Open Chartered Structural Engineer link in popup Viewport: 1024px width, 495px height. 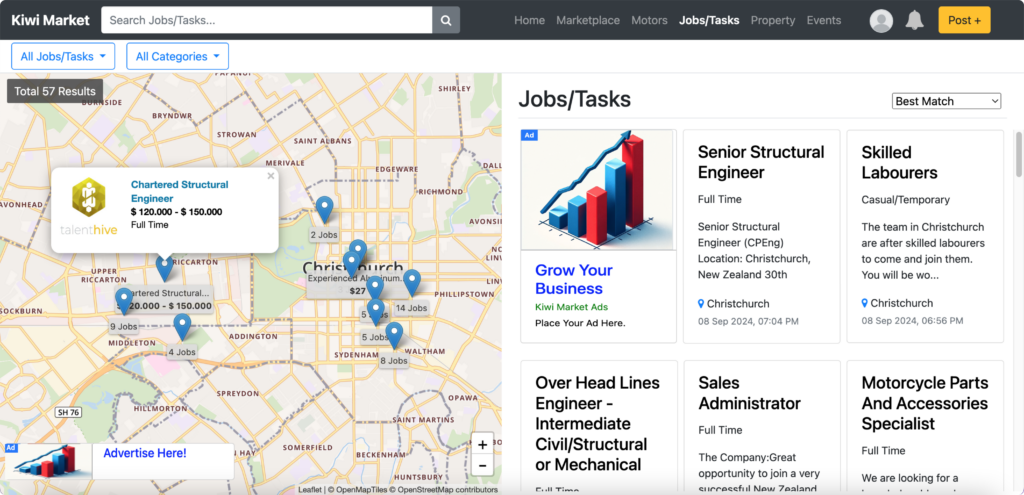point(180,191)
